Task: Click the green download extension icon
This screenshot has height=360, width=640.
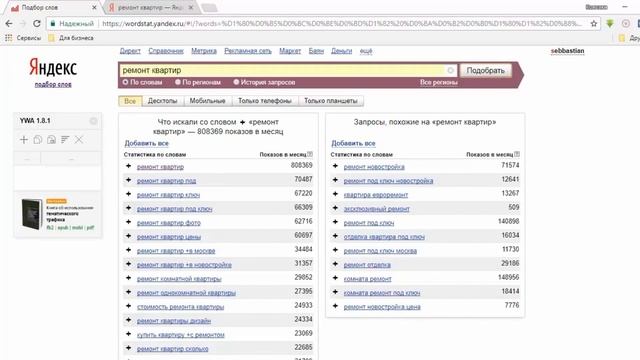Action: [x=610, y=24]
